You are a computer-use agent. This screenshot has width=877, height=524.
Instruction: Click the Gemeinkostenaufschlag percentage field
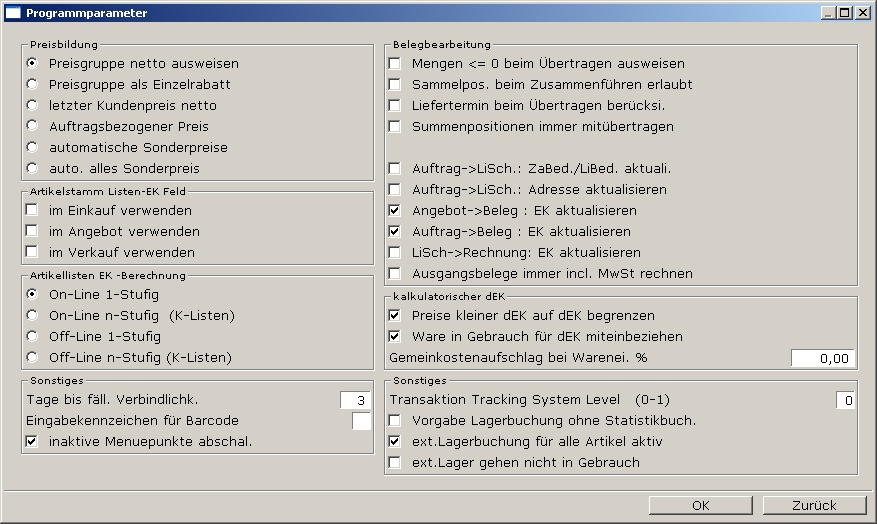click(823, 358)
